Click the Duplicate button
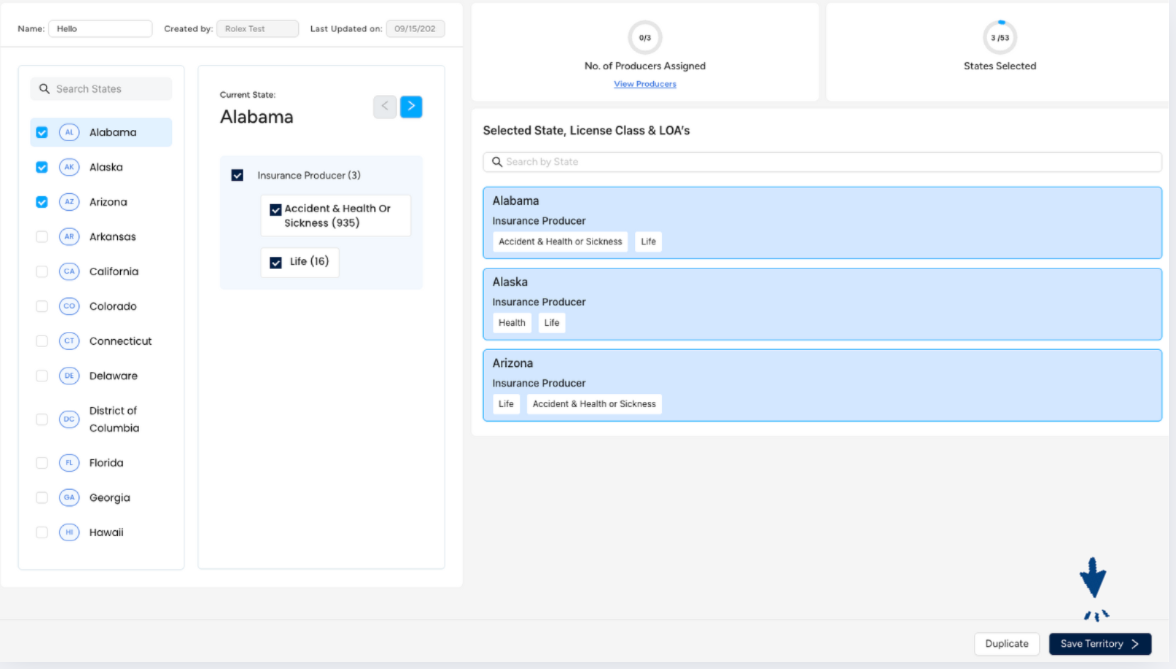Screen dimensions: 1176x669 click(x=1006, y=644)
